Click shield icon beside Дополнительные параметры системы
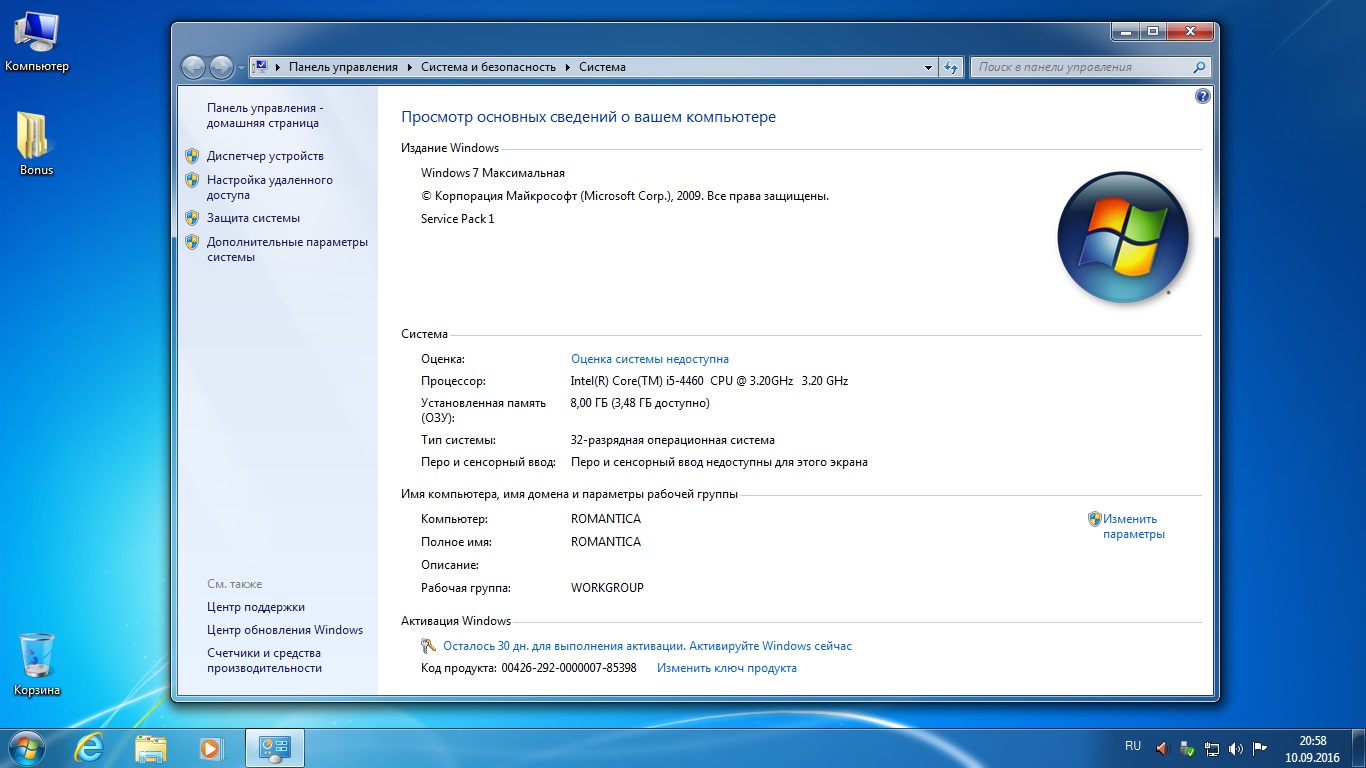Image resolution: width=1366 pixels, height=768 pixels. (192, 242)
